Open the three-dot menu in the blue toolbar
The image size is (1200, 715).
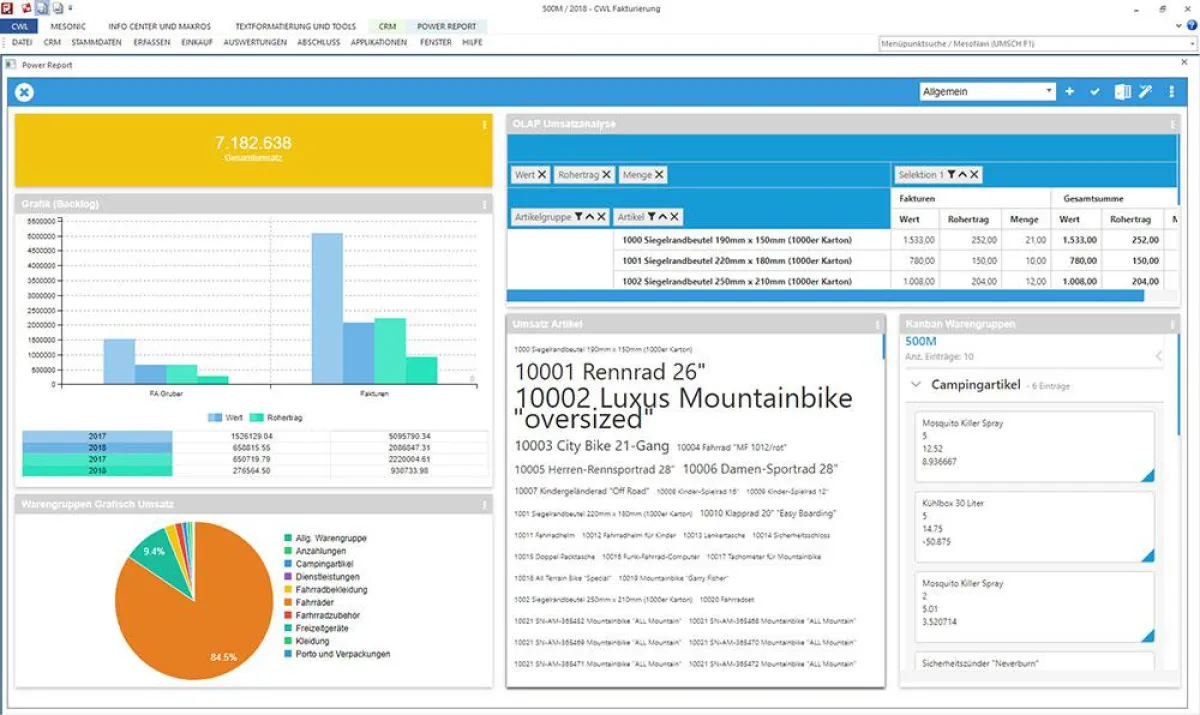pos(1170,92)
